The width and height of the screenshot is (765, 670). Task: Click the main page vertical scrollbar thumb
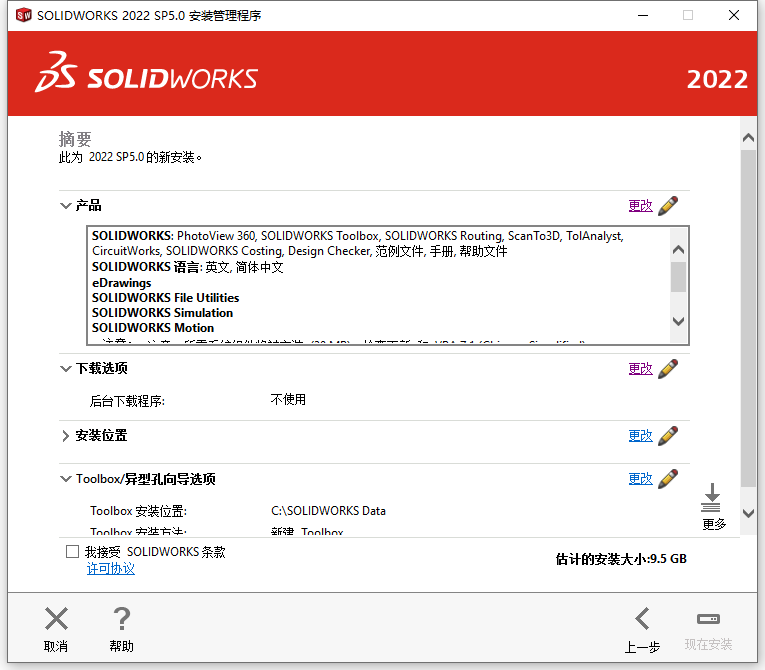748,318
